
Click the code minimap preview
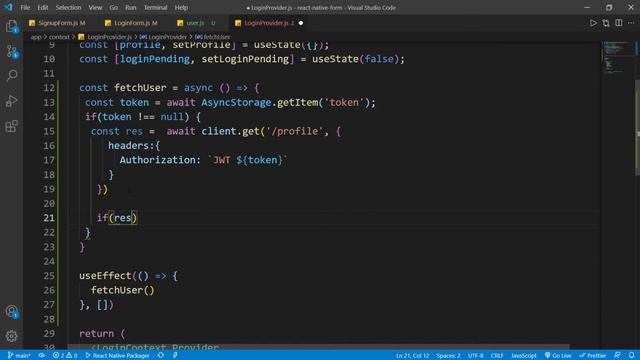(x=618, y=57)
